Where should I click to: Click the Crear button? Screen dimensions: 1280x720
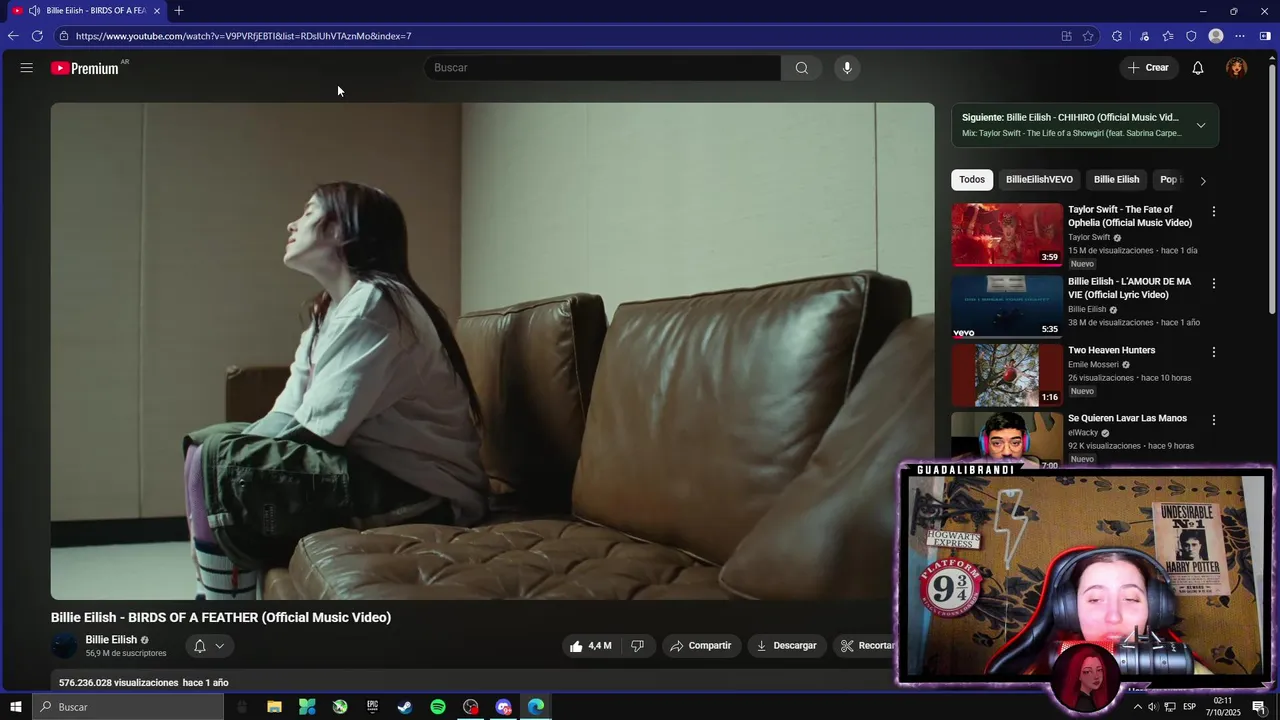(1148, 68)
